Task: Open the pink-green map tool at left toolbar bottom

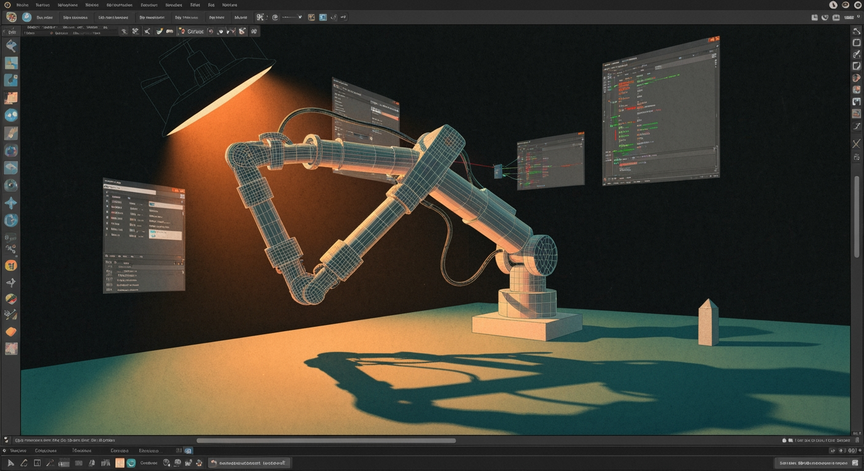Action: click(x=11, y=348)
